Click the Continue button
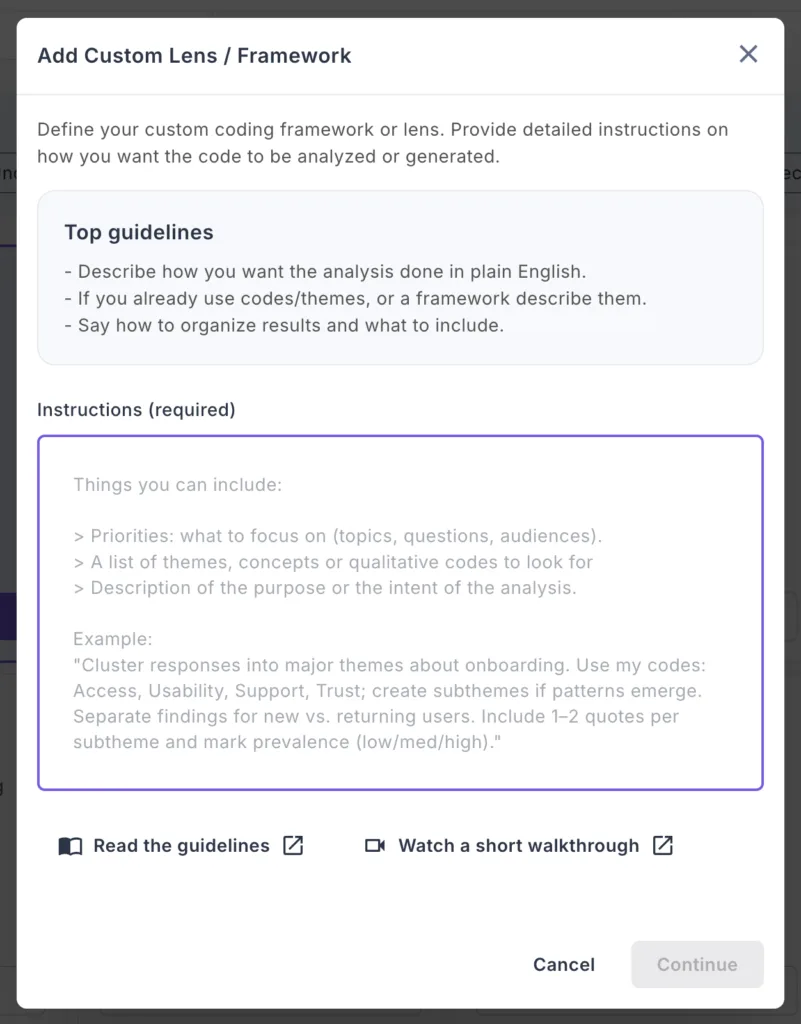The width and height of the screenshot is (801, 1024). click(697, 964)
